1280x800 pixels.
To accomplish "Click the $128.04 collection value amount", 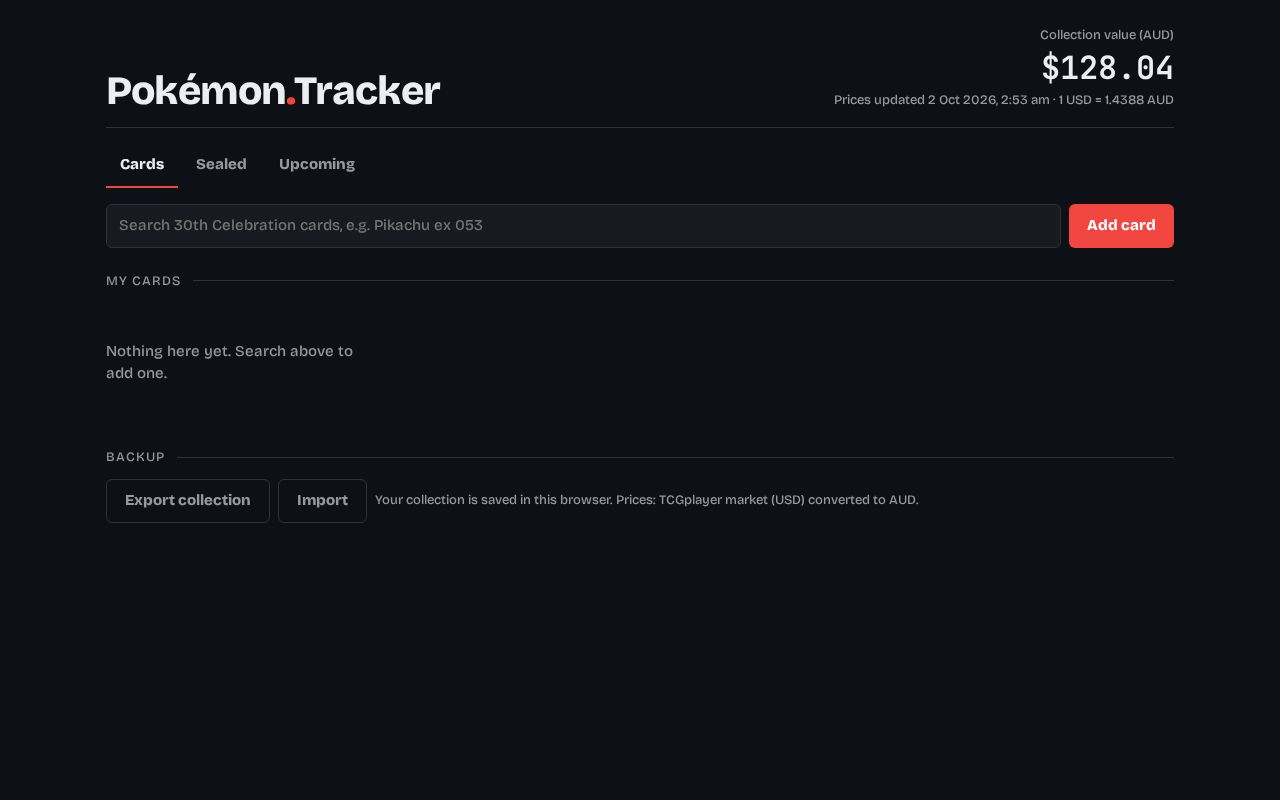I will (1107, 68).
